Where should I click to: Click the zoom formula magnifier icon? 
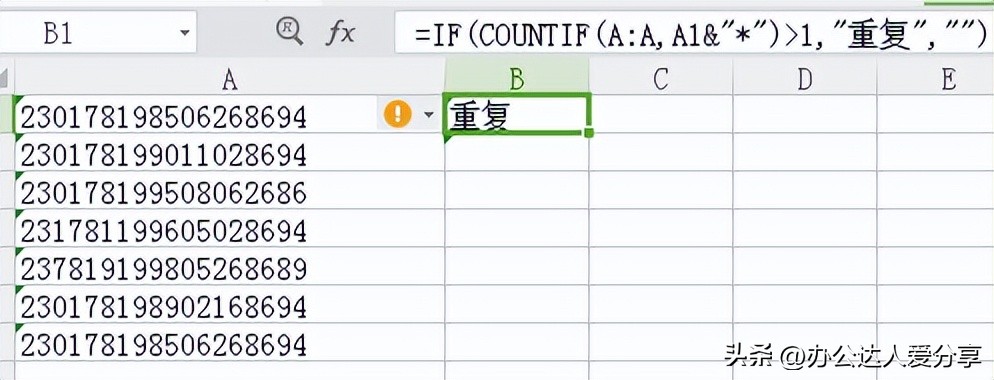pyautogui.click(x=290, y=32)
